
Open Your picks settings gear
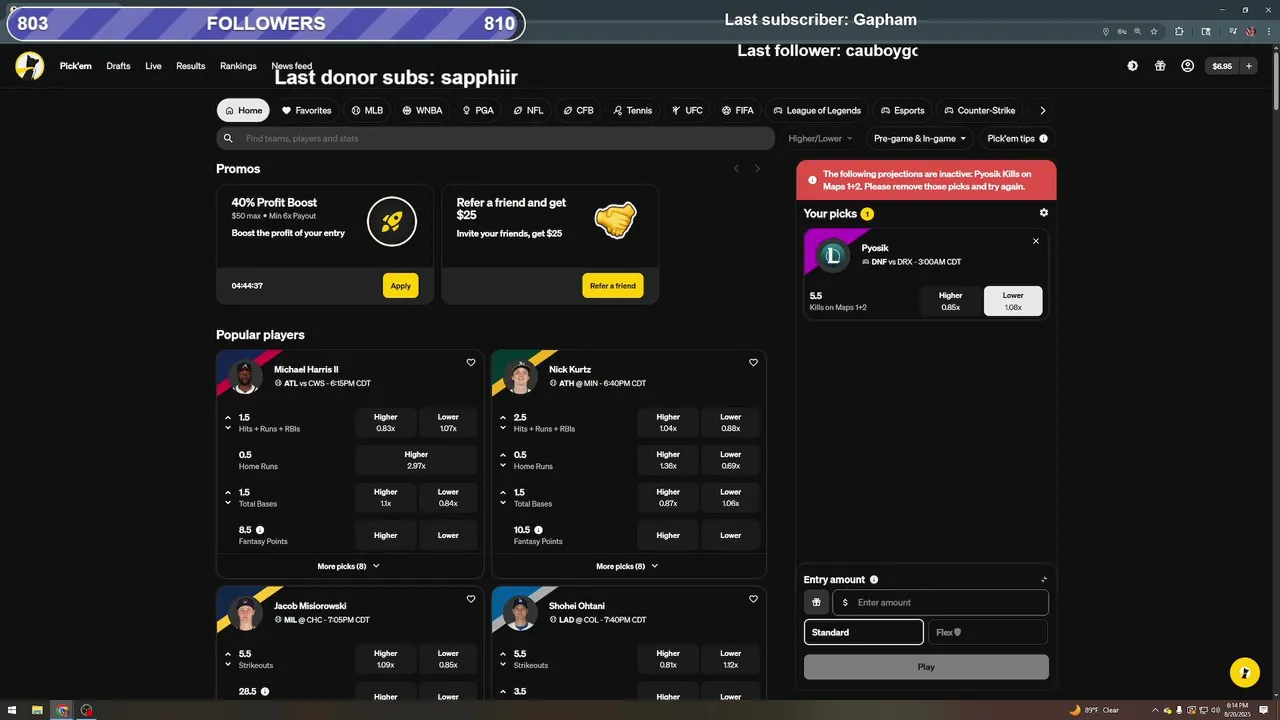(1044, 213)
